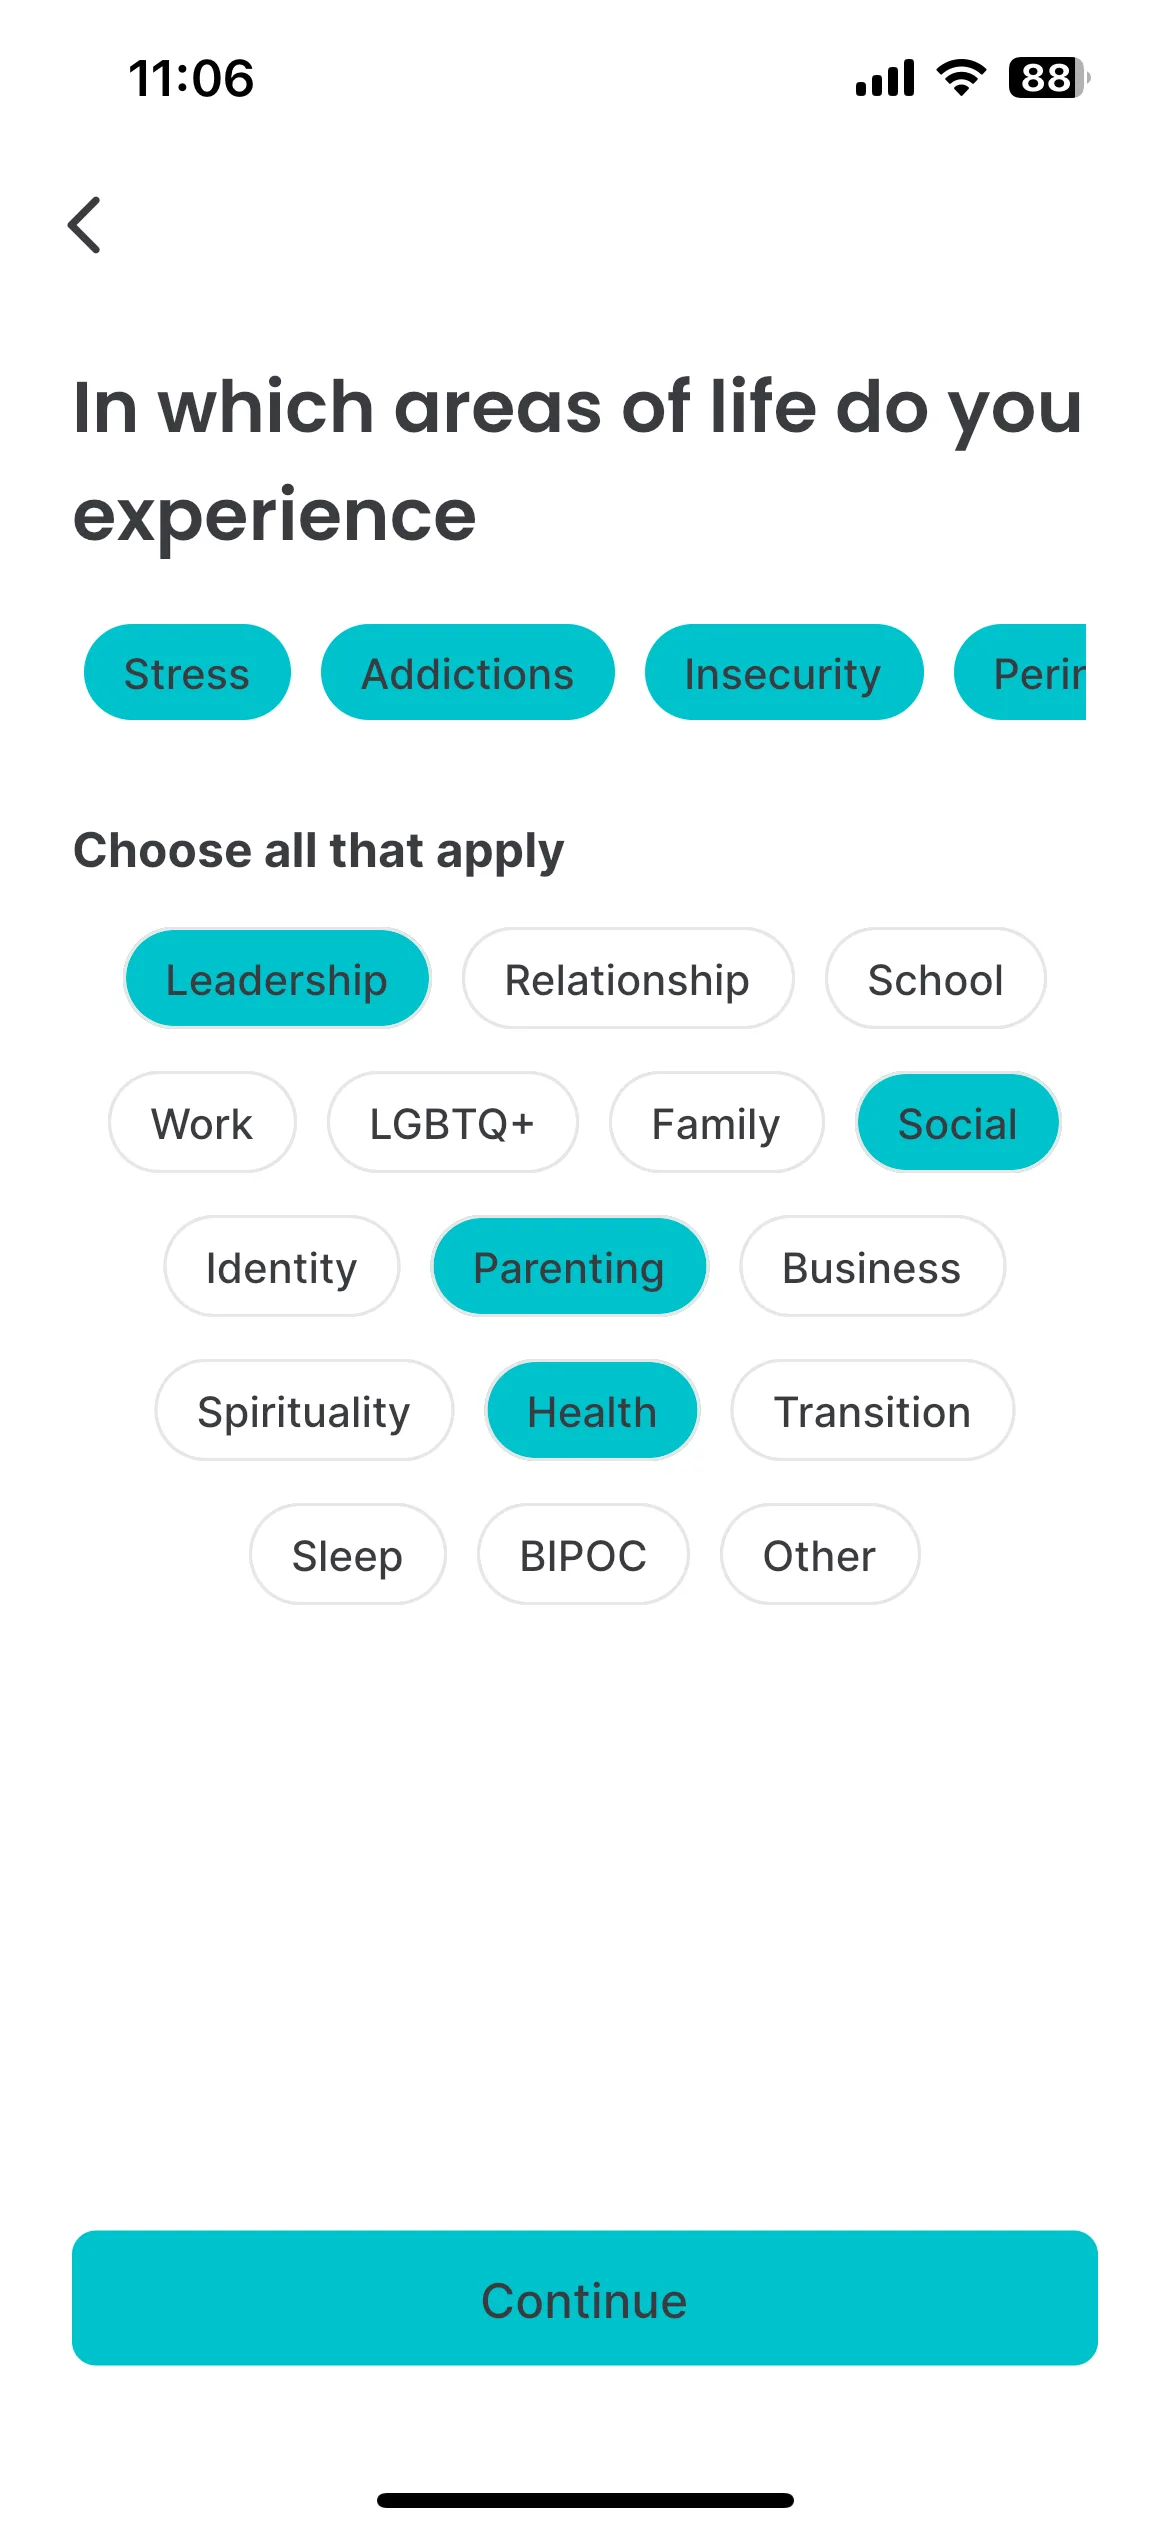Tap the Stress tag at top
The width and height of the screenshot is (1170, 2532).
point(187,673)
